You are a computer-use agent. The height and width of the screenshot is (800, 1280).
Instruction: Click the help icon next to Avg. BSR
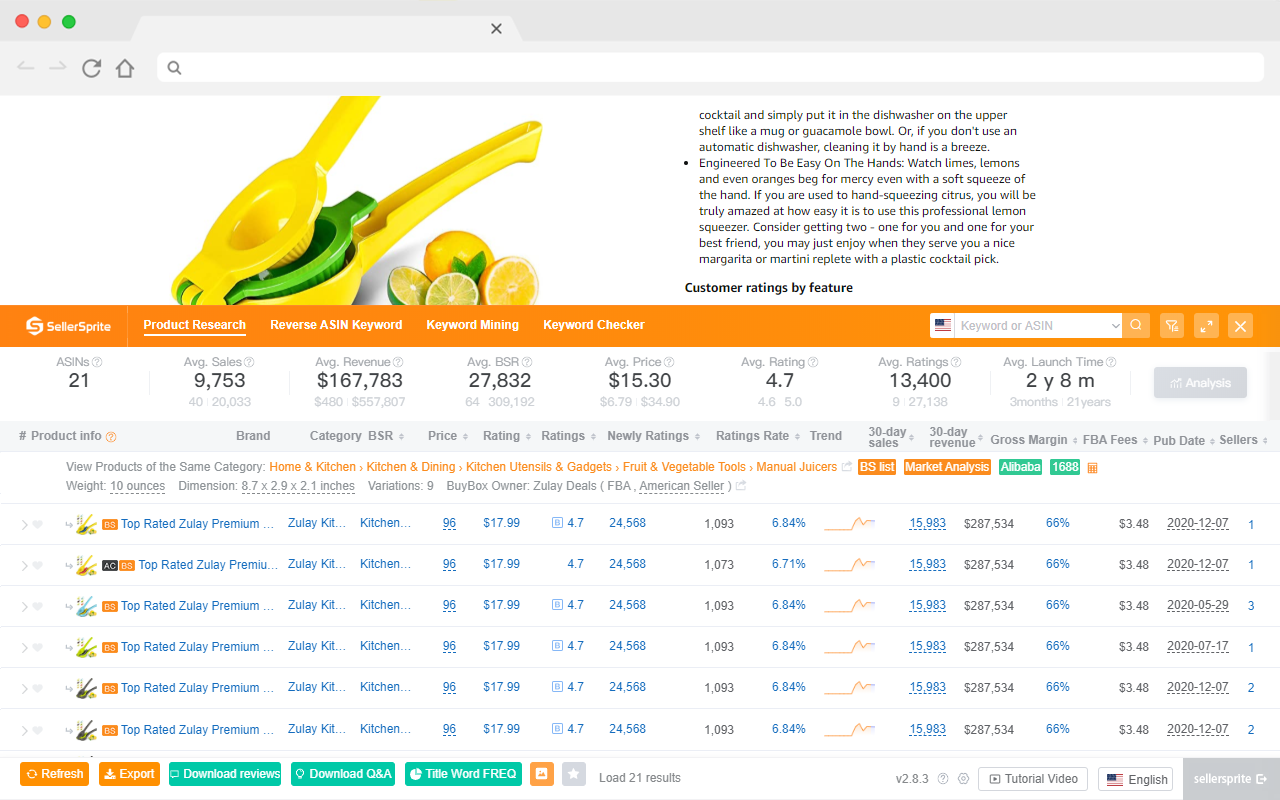click(x=527, y=362)
